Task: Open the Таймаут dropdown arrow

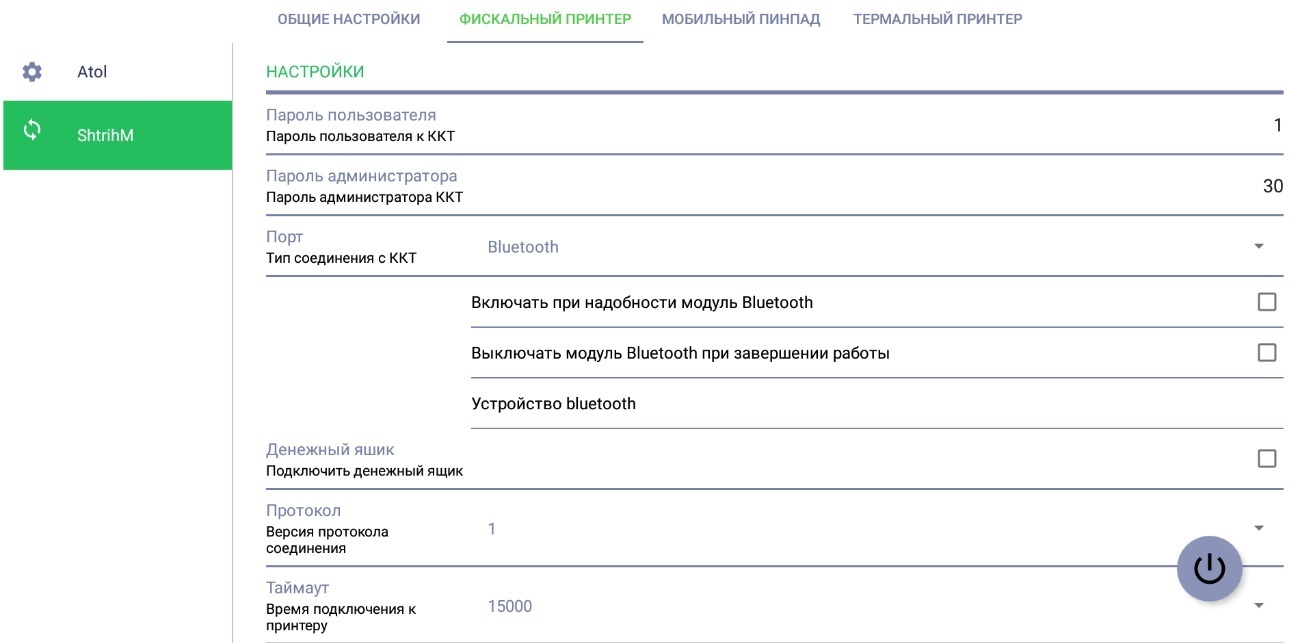Action: pyautogui.click(x=1258, y=606)
